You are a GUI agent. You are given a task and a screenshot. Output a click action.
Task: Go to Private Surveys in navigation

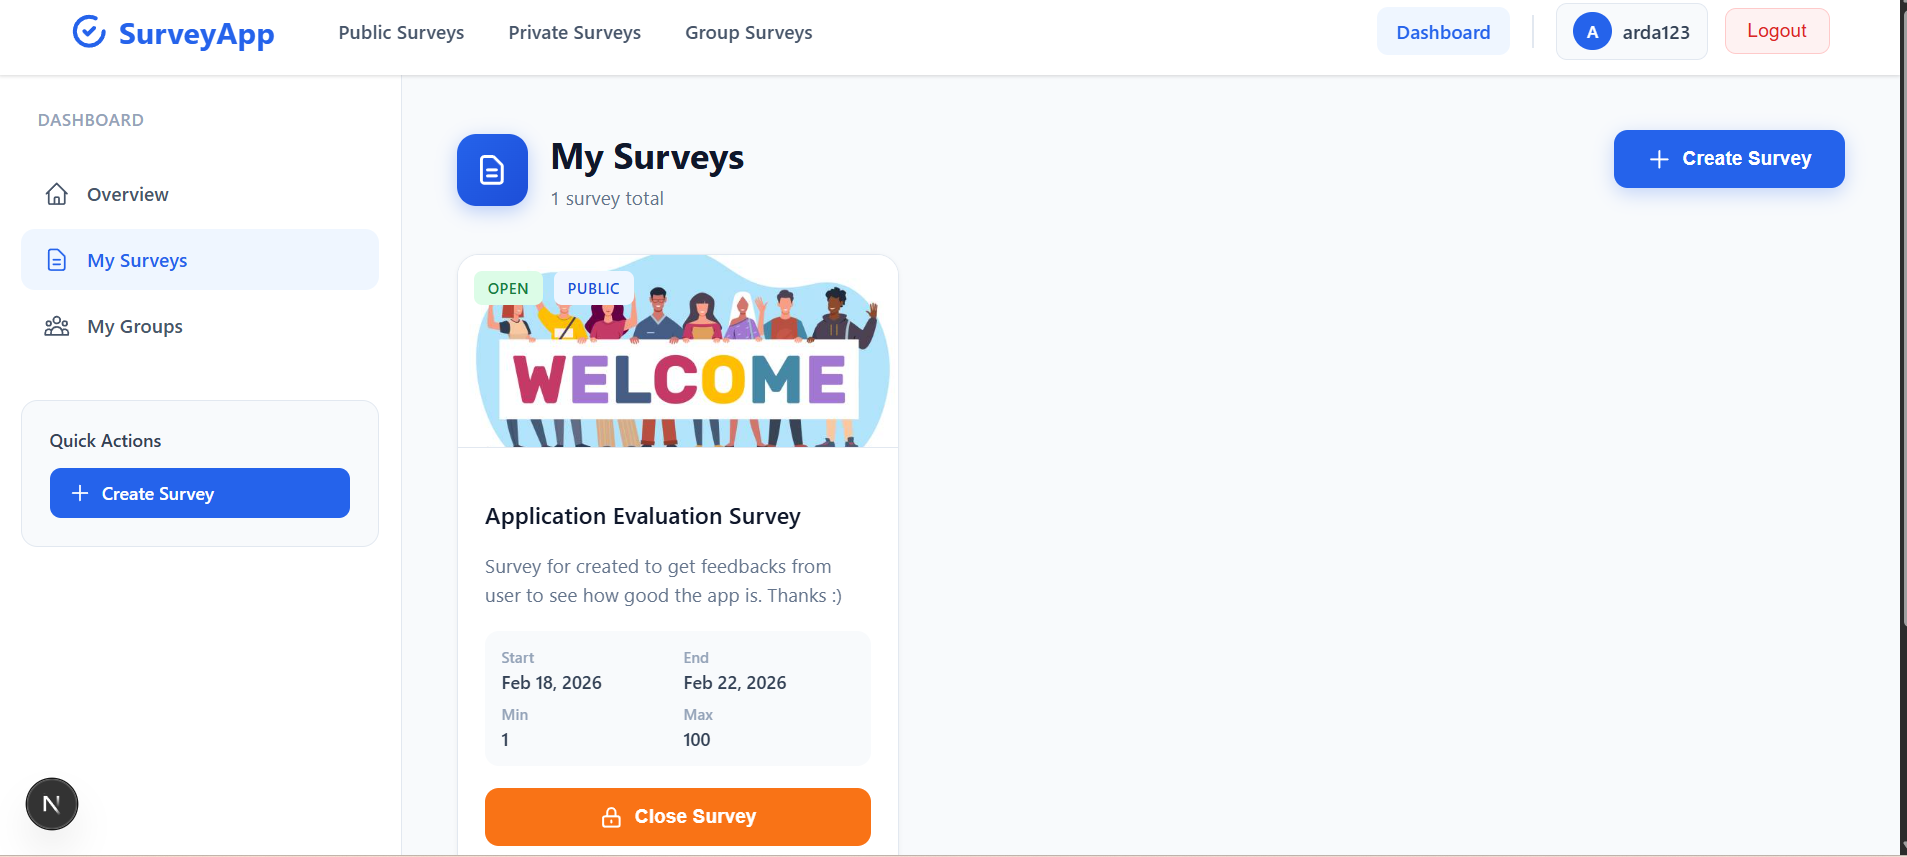[x=574, y=33]
